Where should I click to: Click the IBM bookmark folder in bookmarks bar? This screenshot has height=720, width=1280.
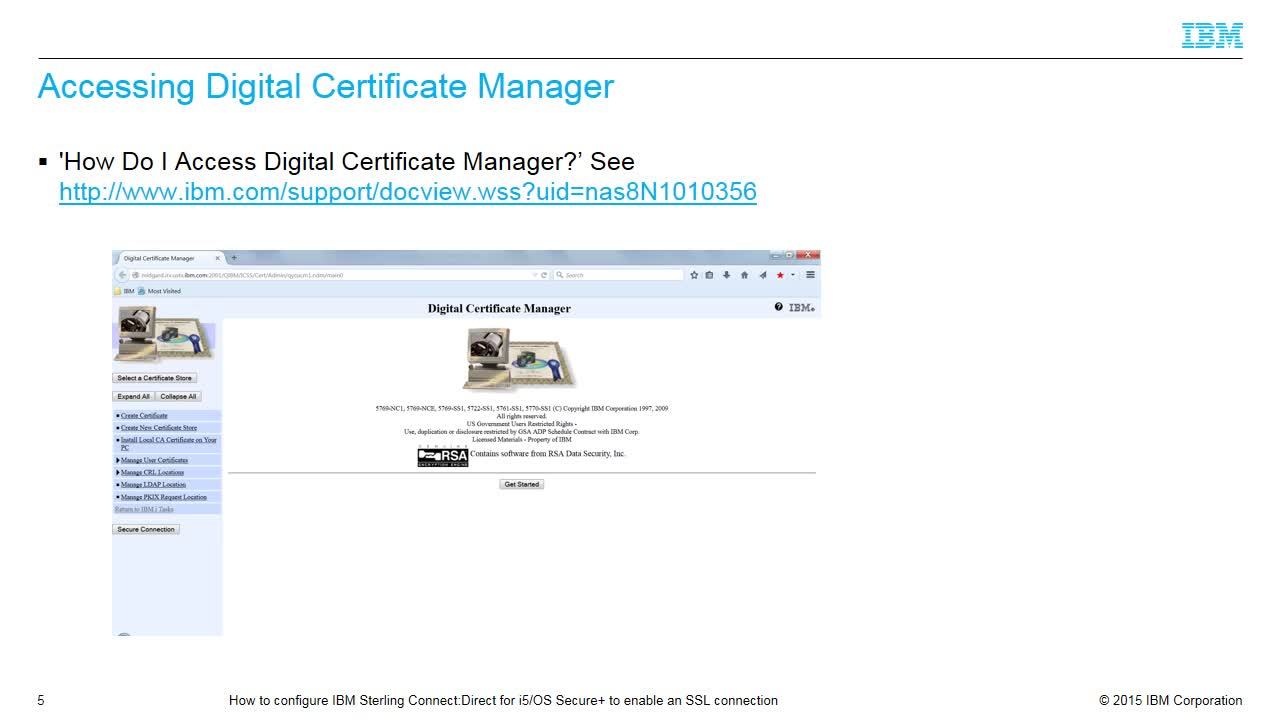[124, 291]
